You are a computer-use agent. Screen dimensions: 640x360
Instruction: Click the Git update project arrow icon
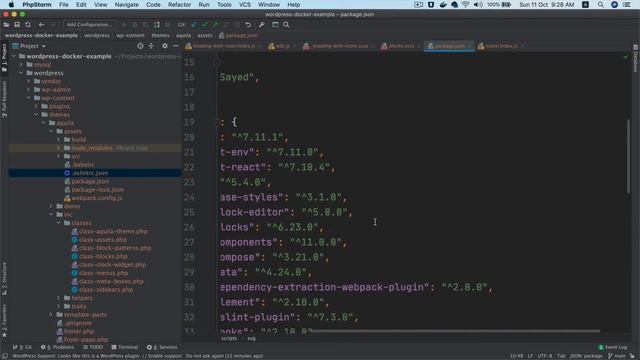pos(194,25)
